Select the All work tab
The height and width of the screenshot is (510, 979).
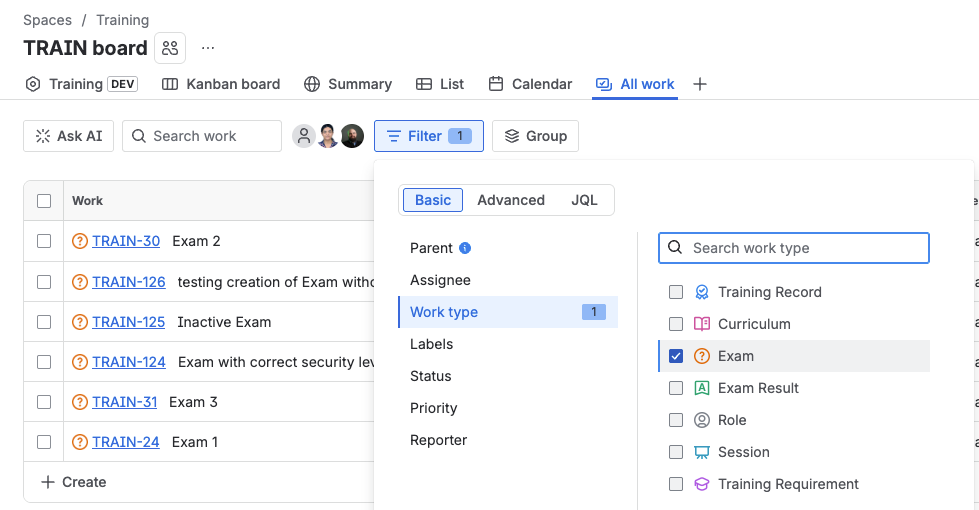click(635, 84)
